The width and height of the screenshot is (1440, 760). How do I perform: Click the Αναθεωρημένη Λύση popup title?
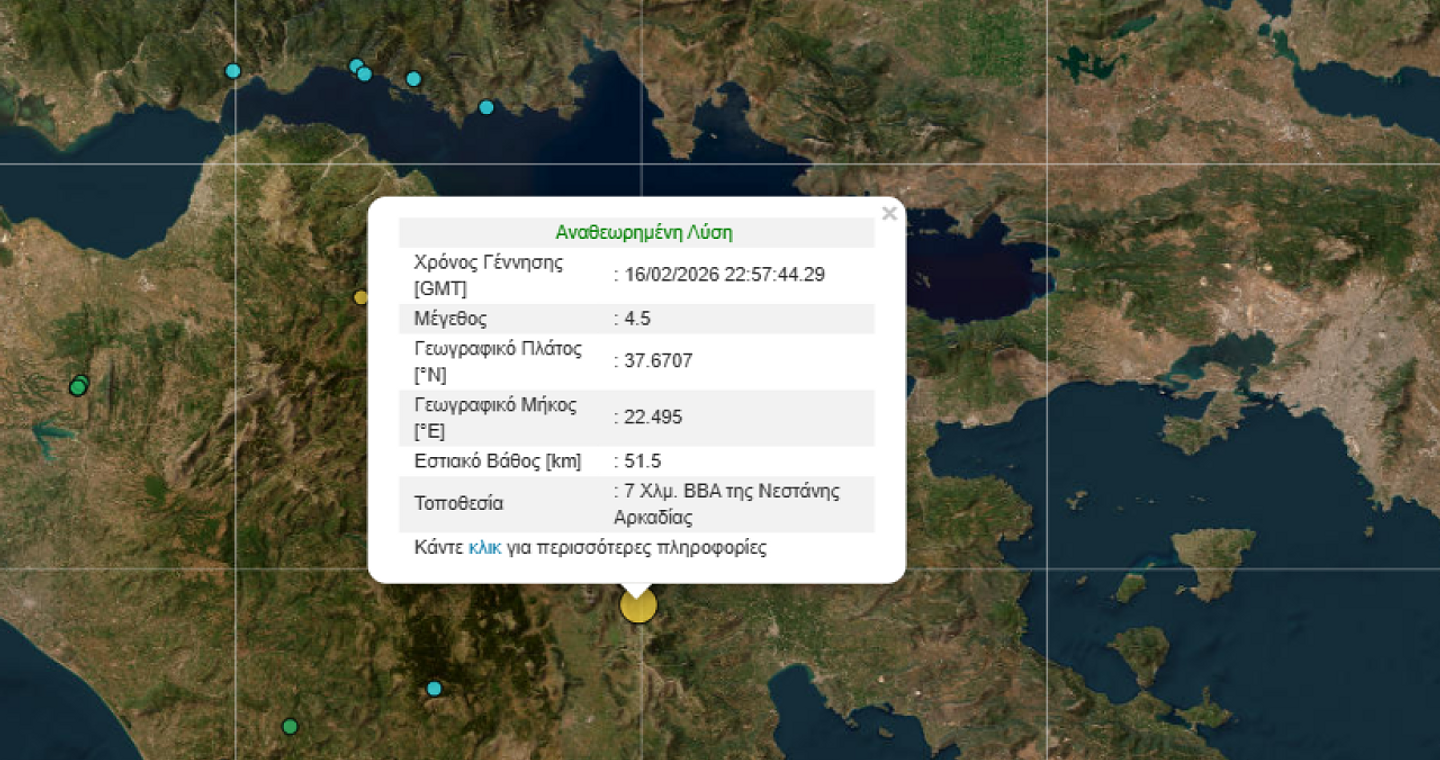pyautogui.click(x=645, y=232)
